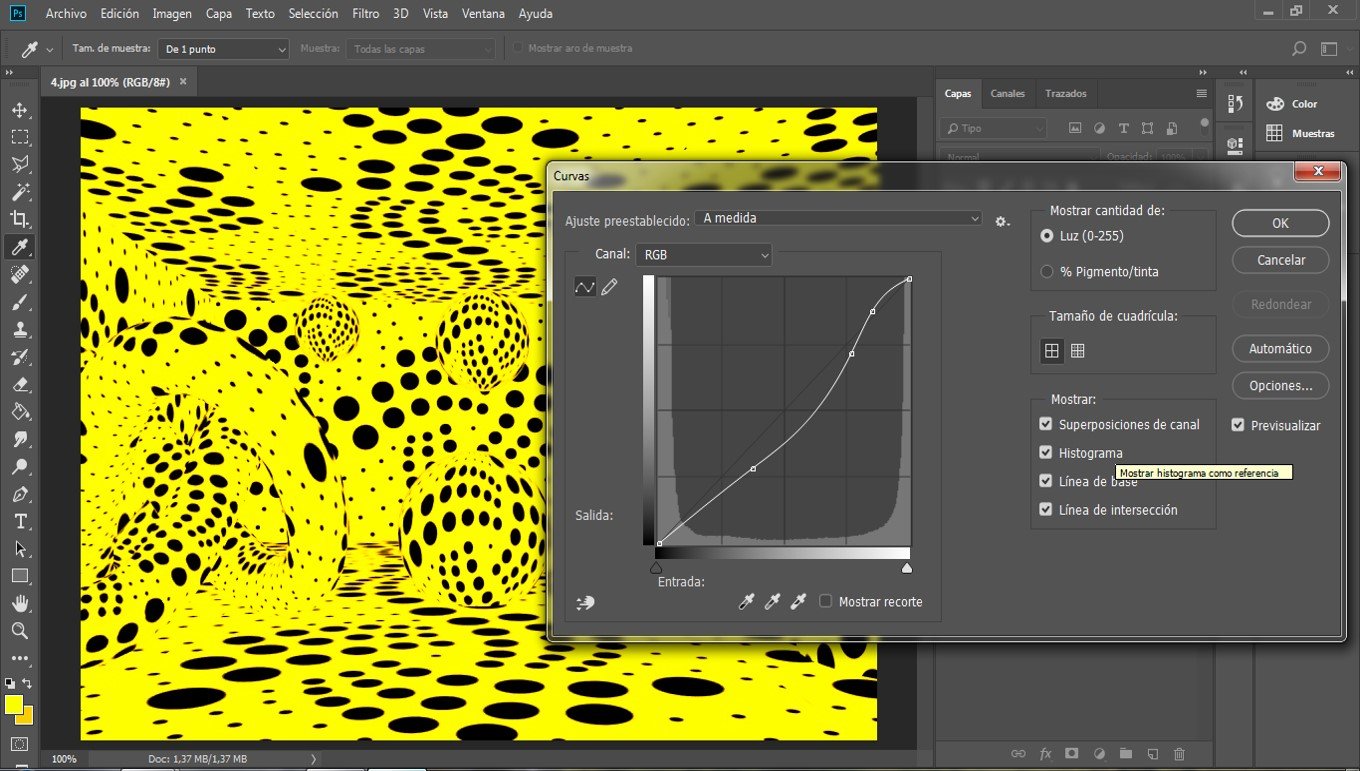Image resolution: width=1360 pixels, height=771 pixels.
Task: Select the Healing Brush tool
Action: tap(19, 274)
